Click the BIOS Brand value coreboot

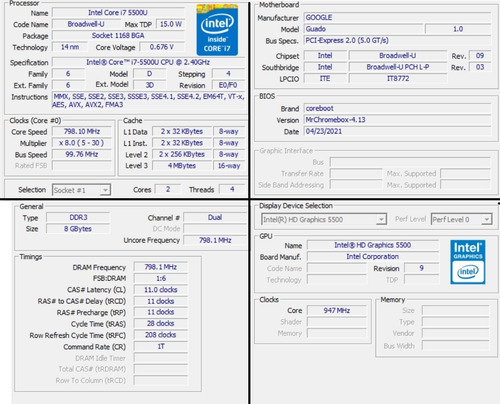click(x=397, y=108)
